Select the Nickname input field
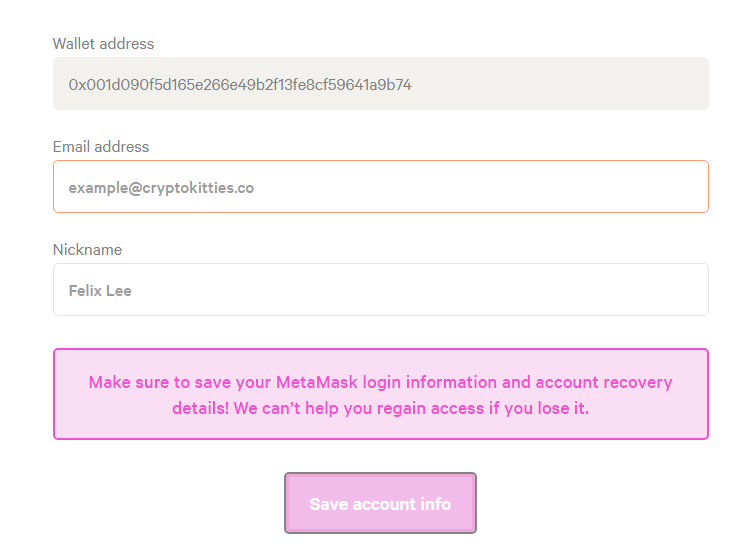The width and height of the screenshot is (741, 555). [x=381, y=289]
